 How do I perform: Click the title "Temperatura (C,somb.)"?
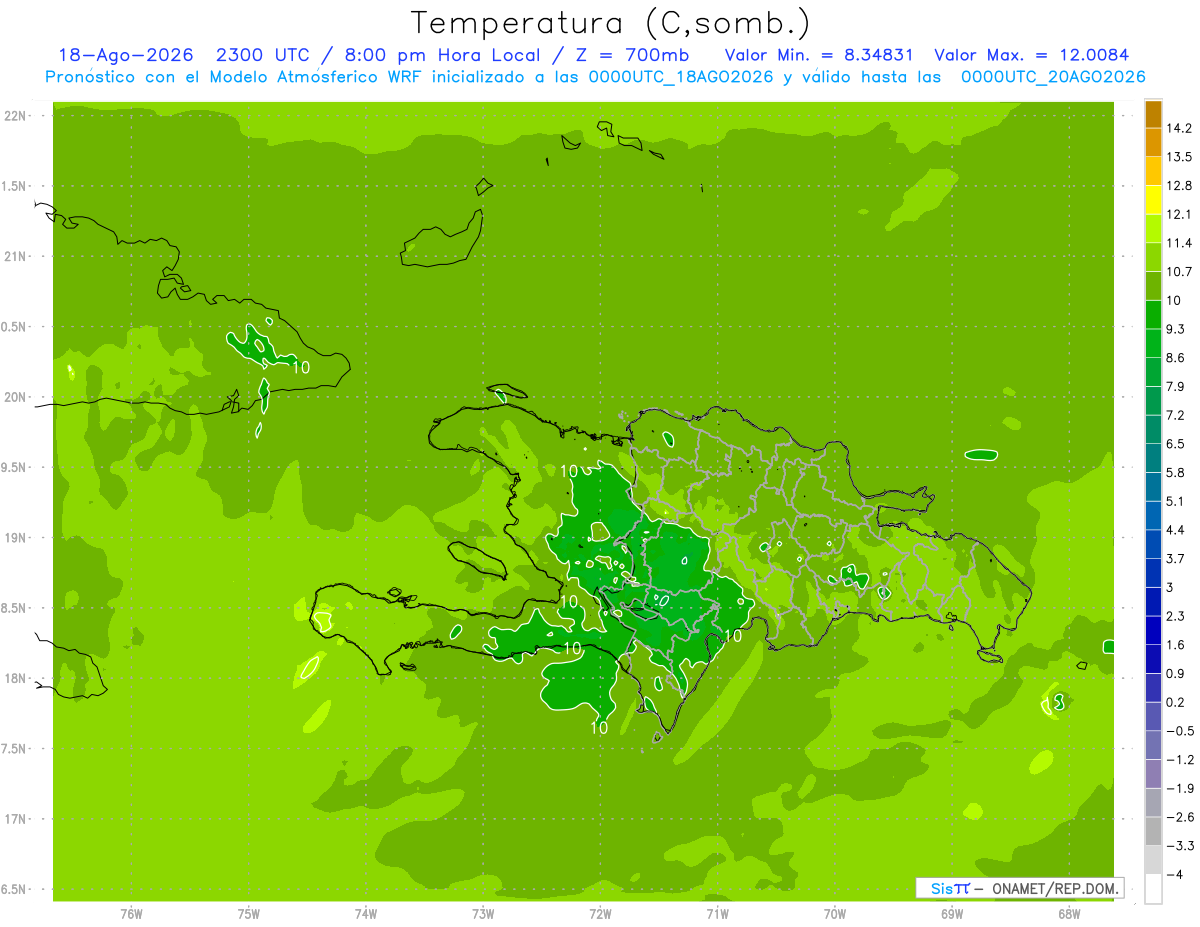click(611, 23)
